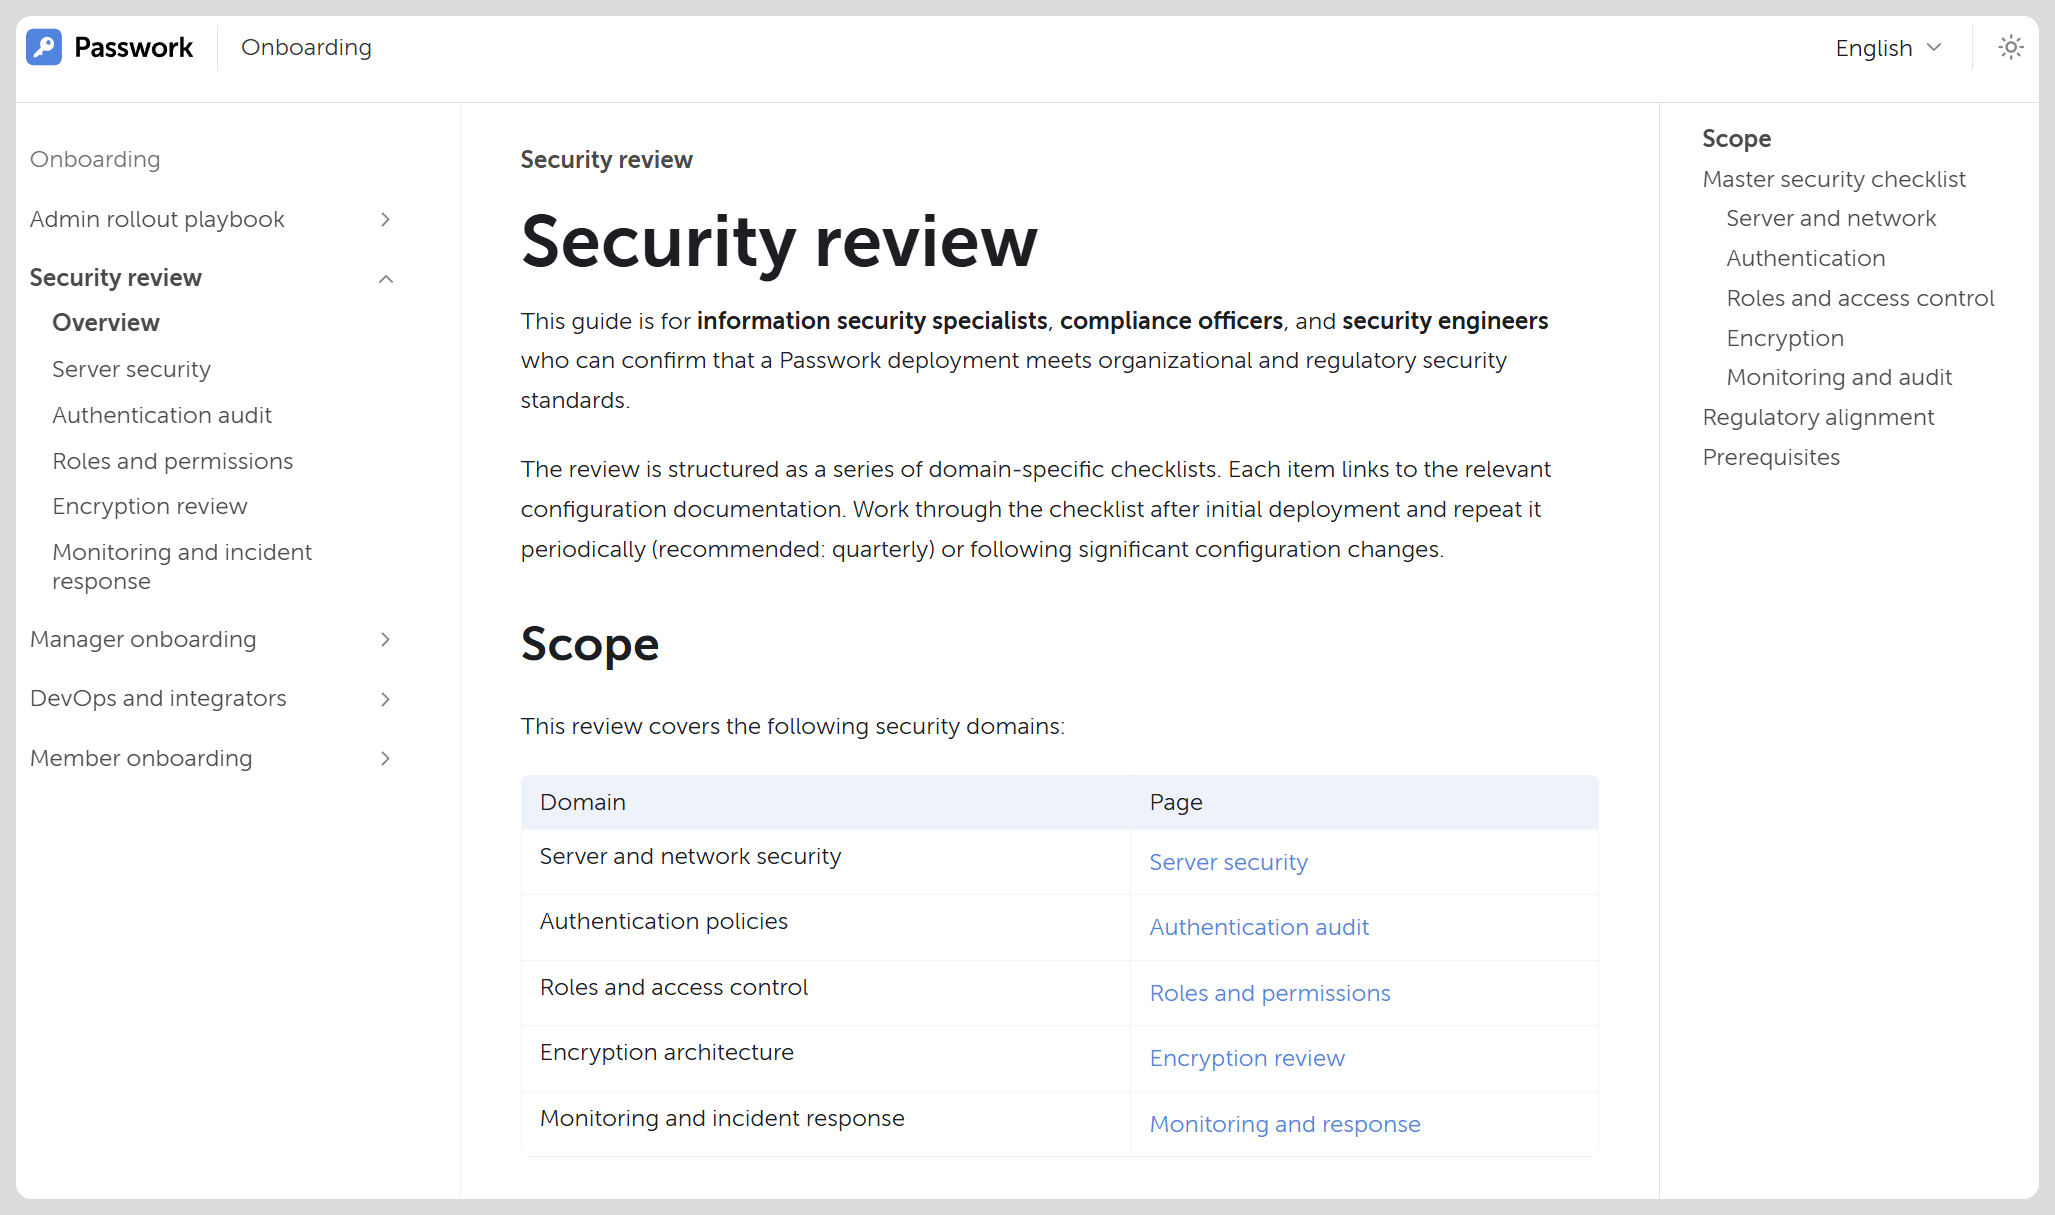This screenshot has height=1215, width=2055.
Task: Go to Monitoring and incident response sidebar page
Action: pyautogui.click(x=182, y=566)
